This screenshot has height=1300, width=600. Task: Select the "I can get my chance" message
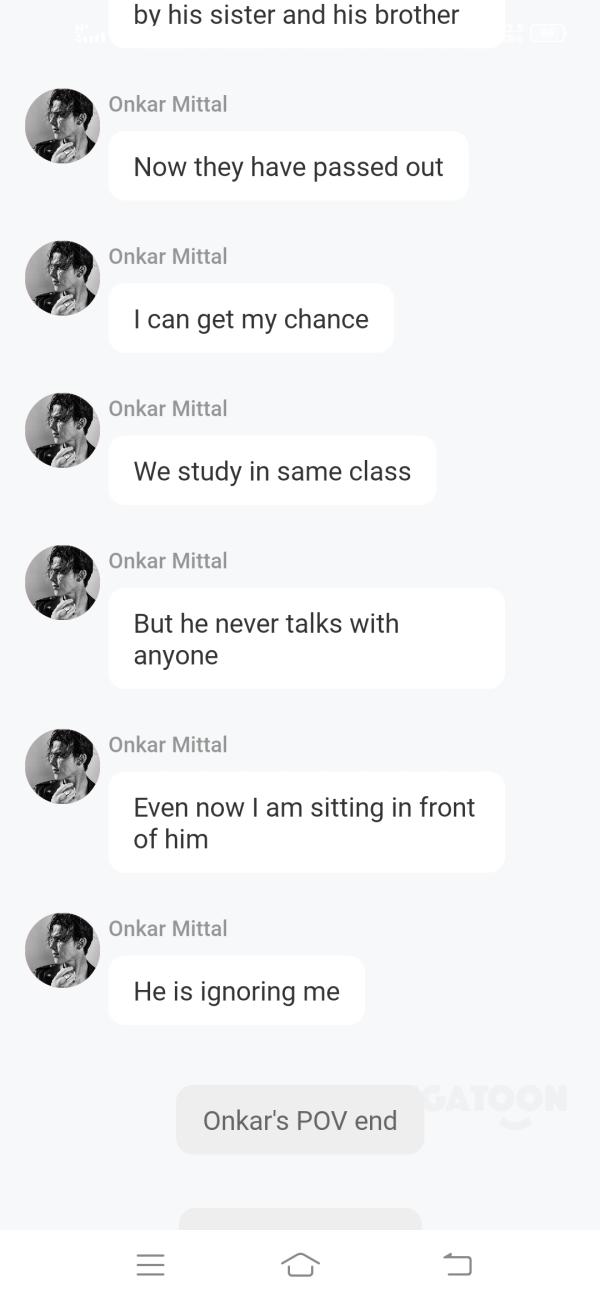pos(251,319)
